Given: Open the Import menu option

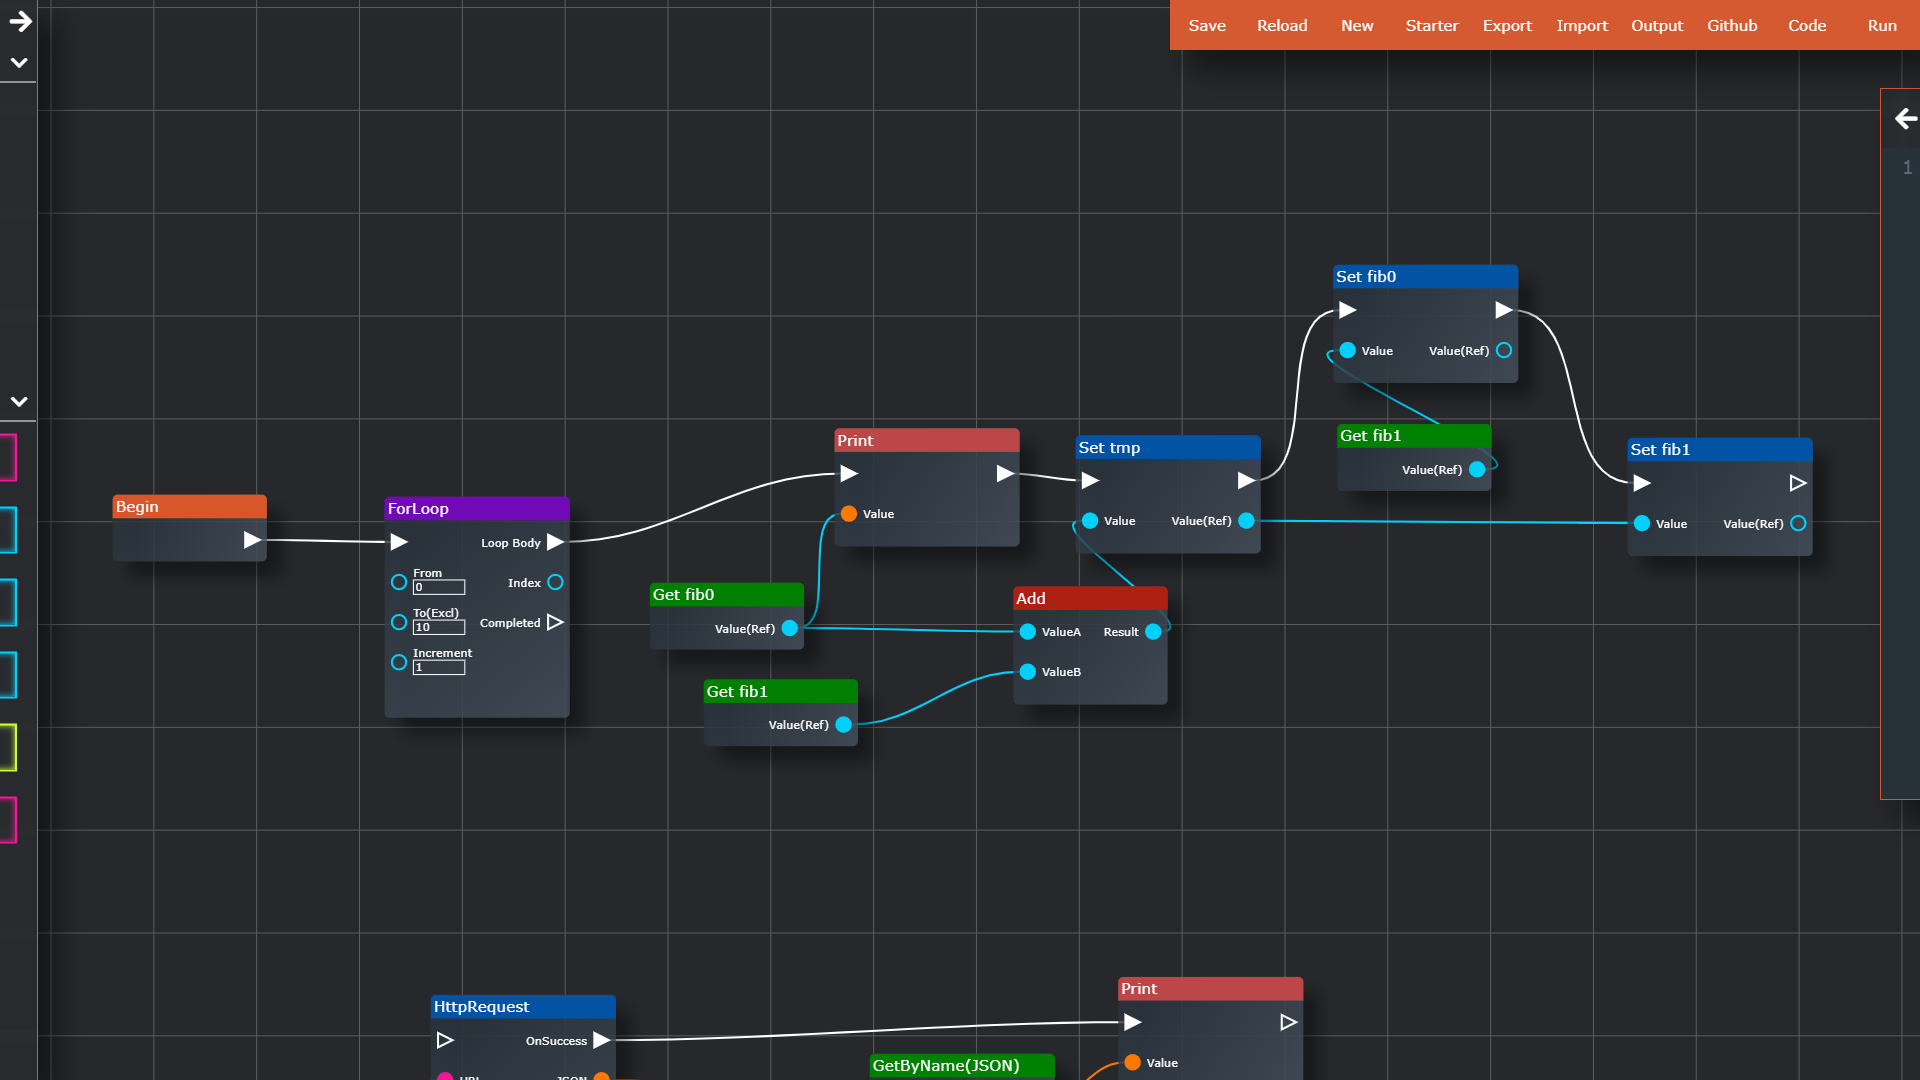Looking at the screenshot, I should [x=1582, y=24].
